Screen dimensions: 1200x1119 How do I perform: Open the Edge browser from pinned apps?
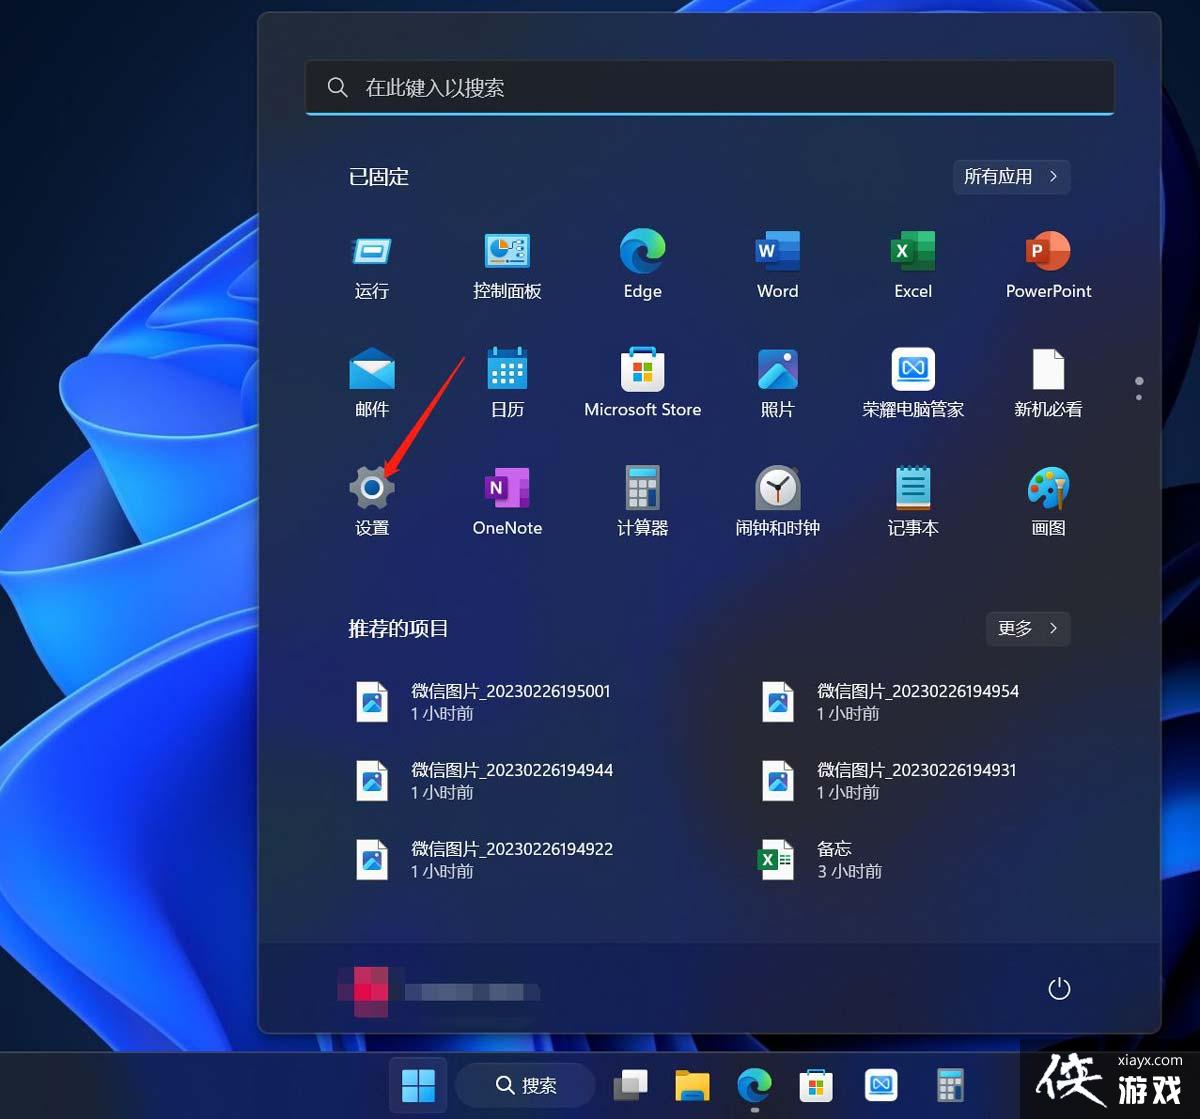(x=641, y=265)
